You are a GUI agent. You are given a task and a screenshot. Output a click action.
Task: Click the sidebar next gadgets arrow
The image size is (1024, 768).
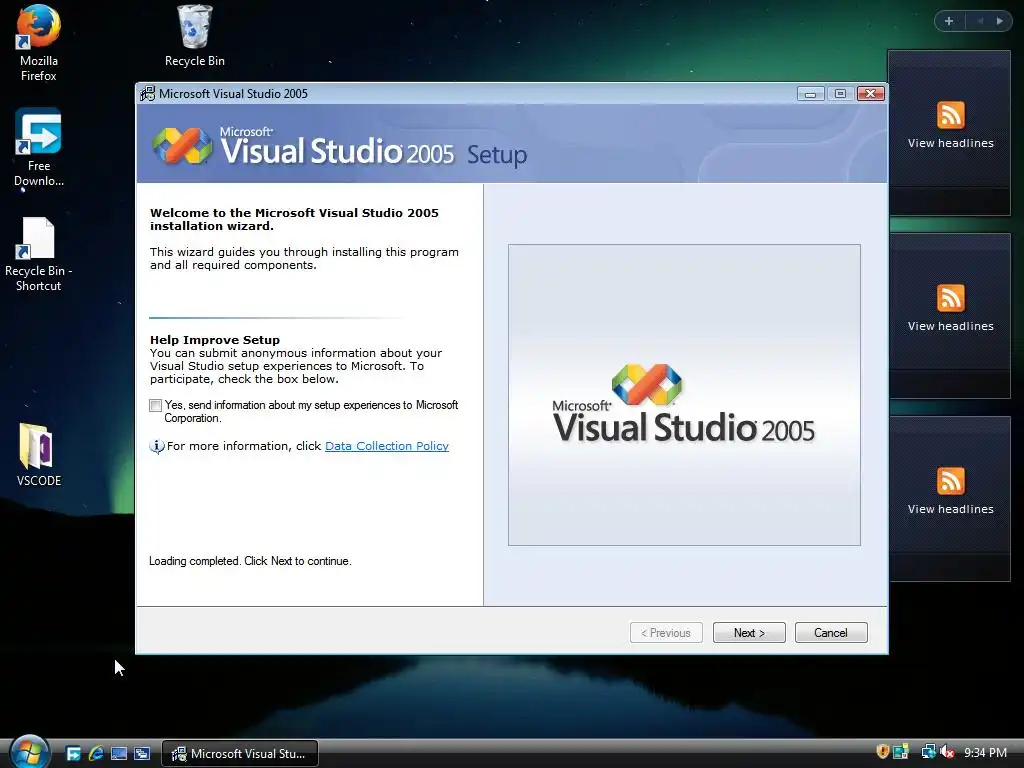click(x=999, y=21)
